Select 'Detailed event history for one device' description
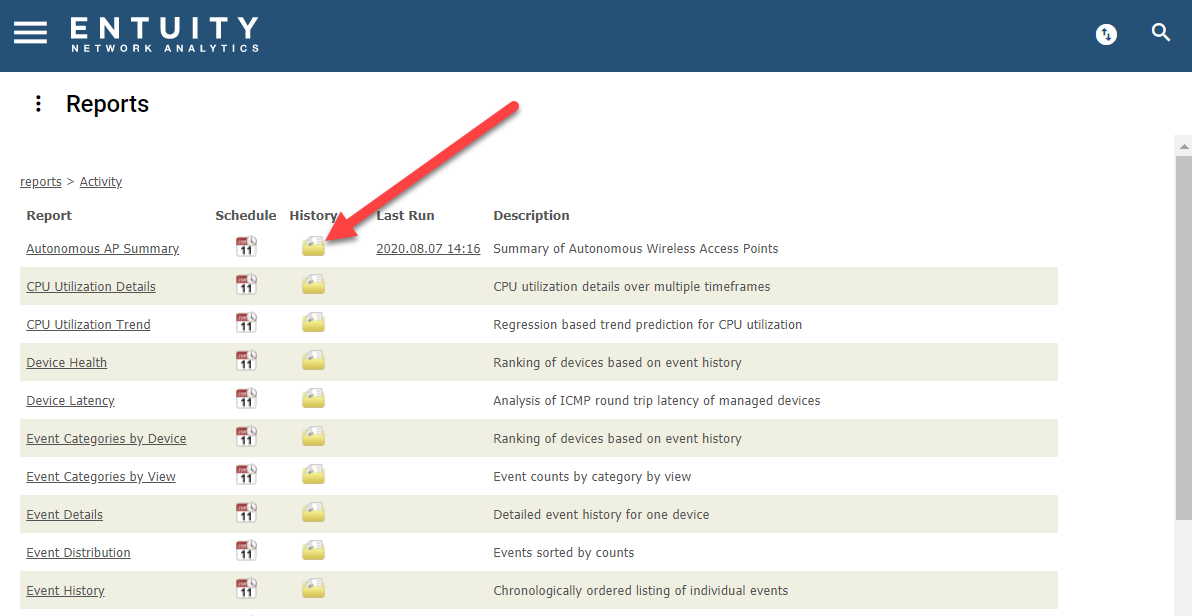This screenshot has width=1192, height=616. click(601, 515)
